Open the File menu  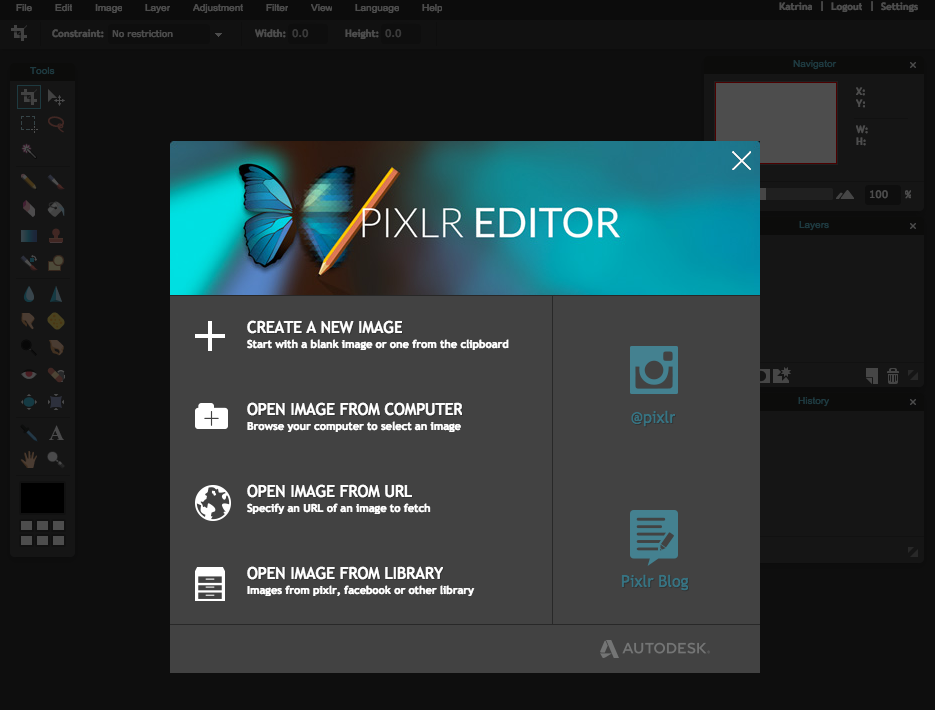pos(24,8)
